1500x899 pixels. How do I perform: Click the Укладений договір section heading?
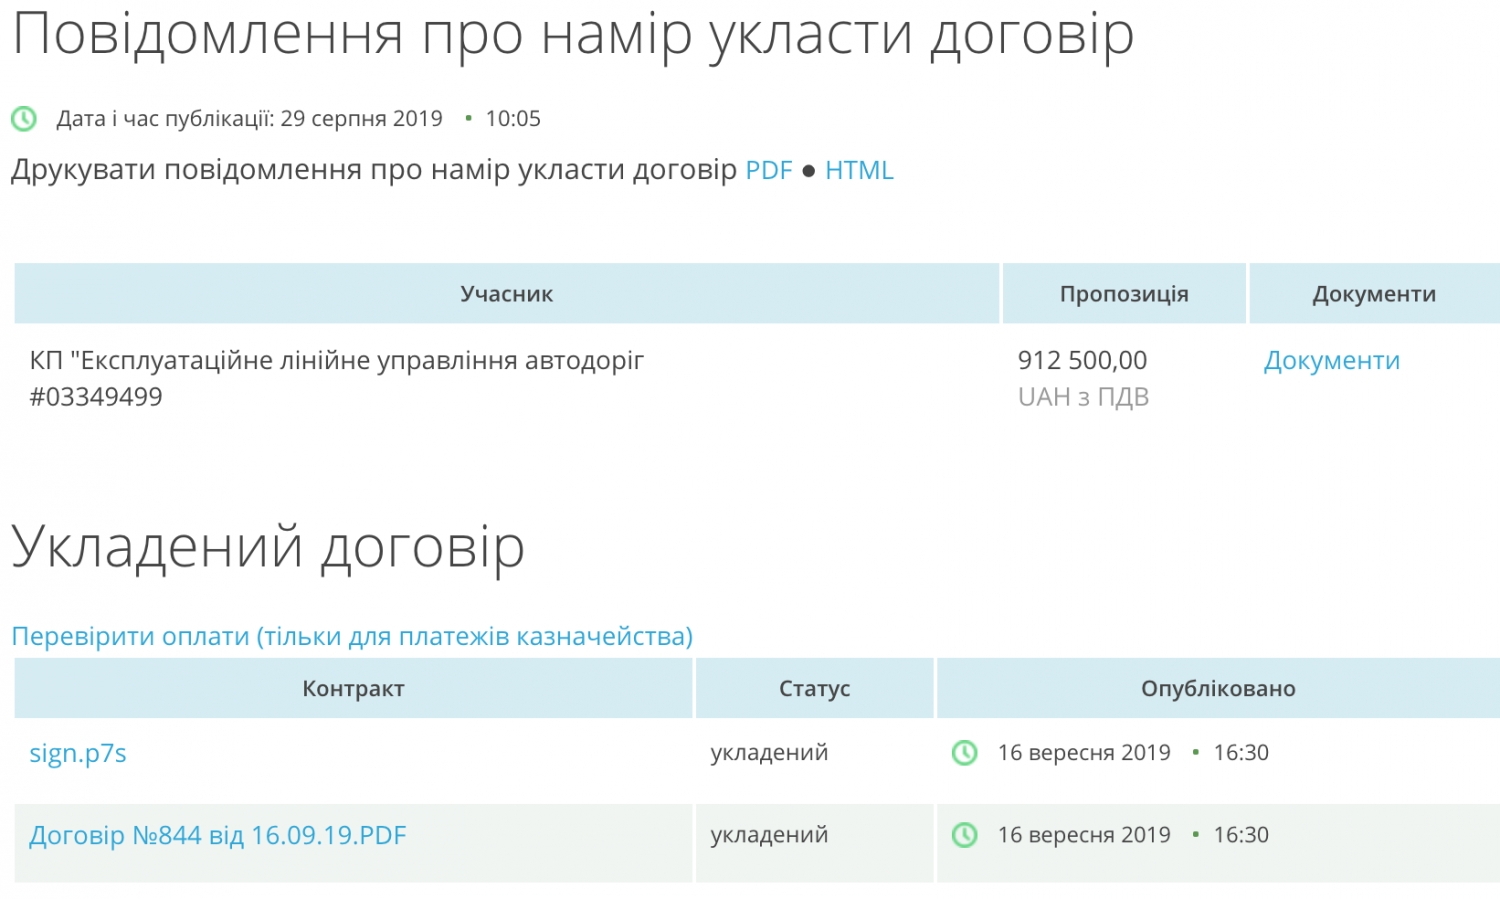[268, 548]
